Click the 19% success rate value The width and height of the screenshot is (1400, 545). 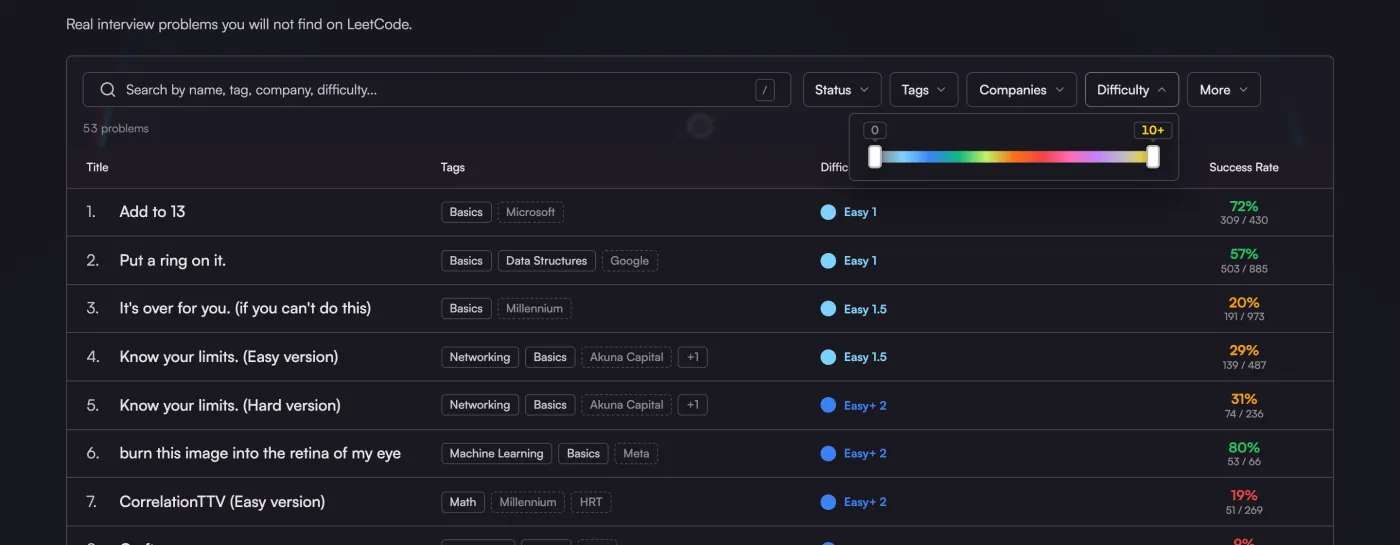pos(1244,495)
